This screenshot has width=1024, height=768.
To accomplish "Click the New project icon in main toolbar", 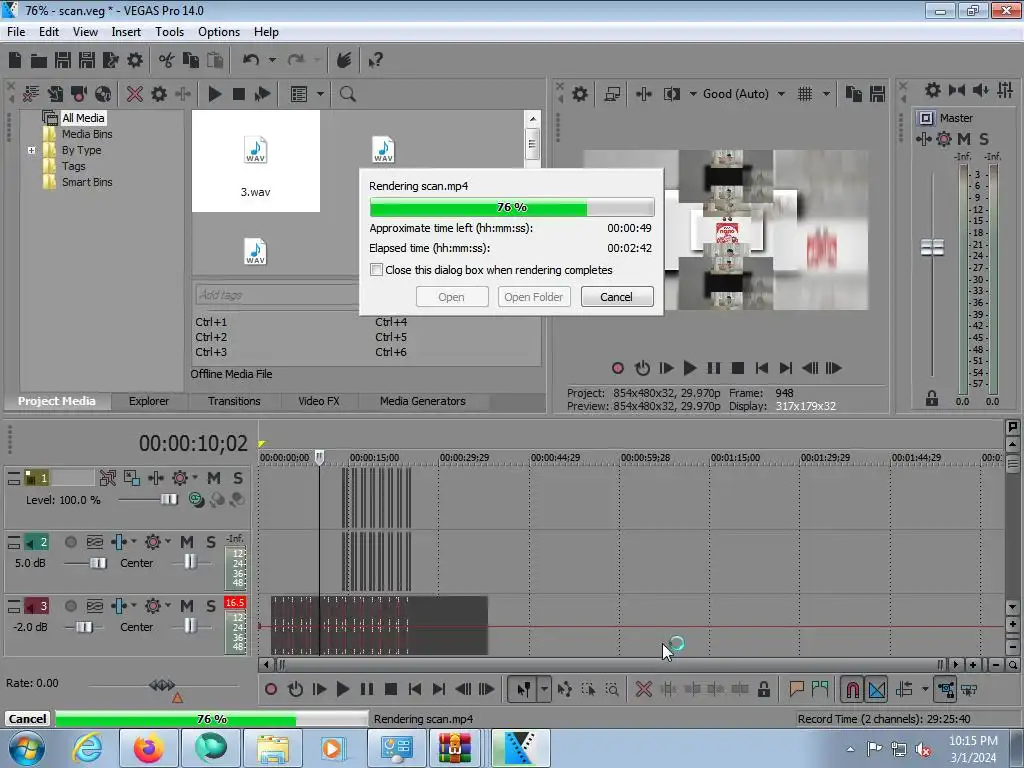I will (x=15, y=60).
